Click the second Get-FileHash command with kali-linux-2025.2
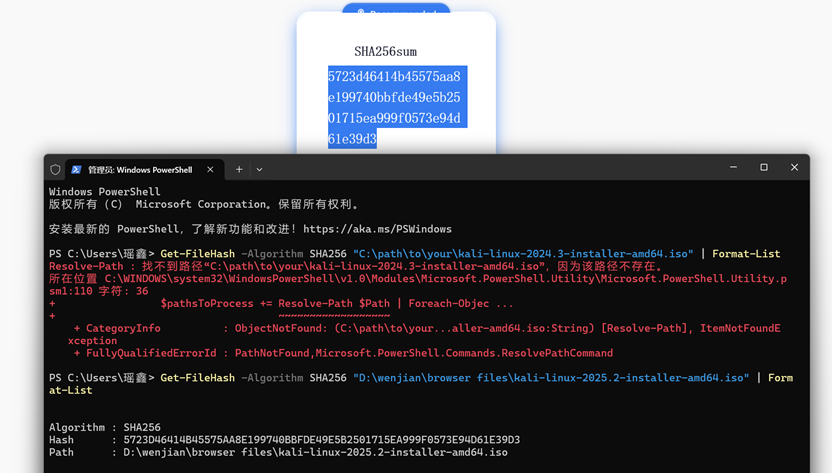Screen dimensions: 832x473 (421, 384)
